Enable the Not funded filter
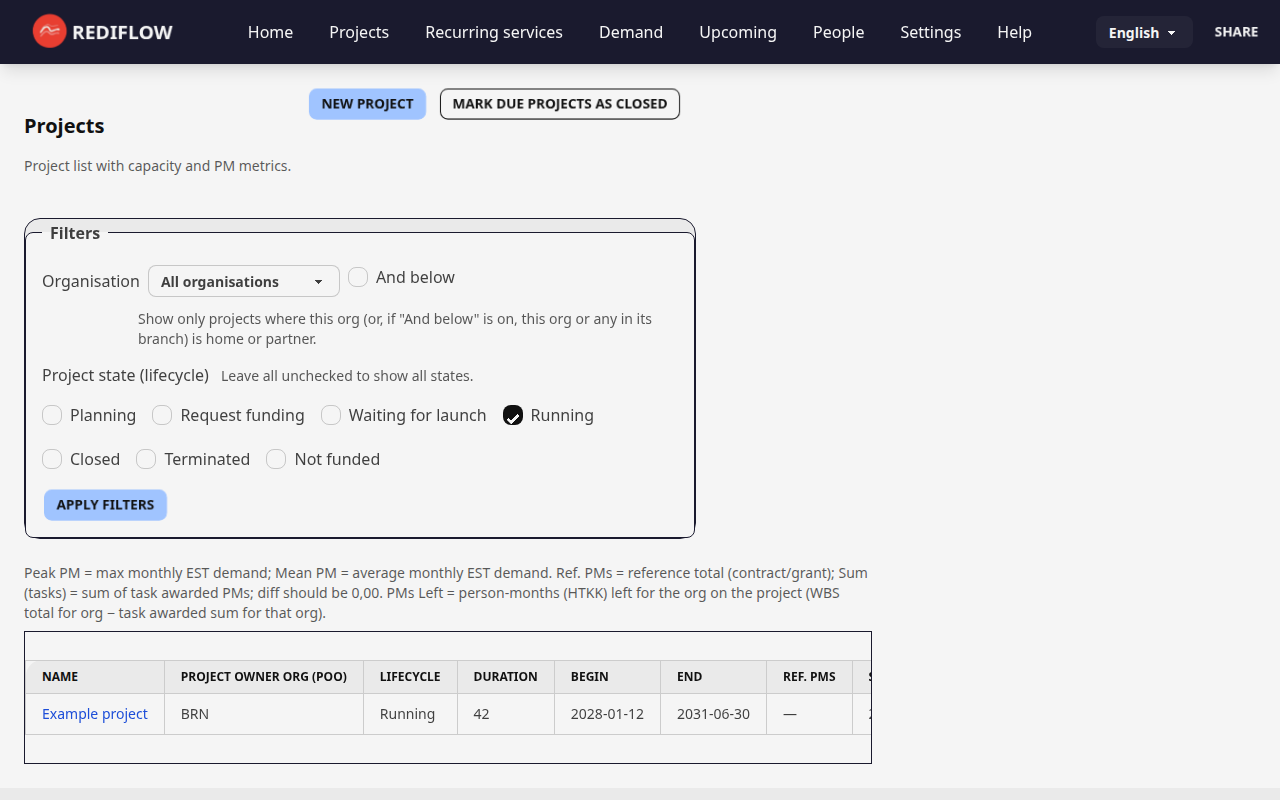The height and width of the screenshot is (800, 1280). pyautogui.click(x=275, y=459)
